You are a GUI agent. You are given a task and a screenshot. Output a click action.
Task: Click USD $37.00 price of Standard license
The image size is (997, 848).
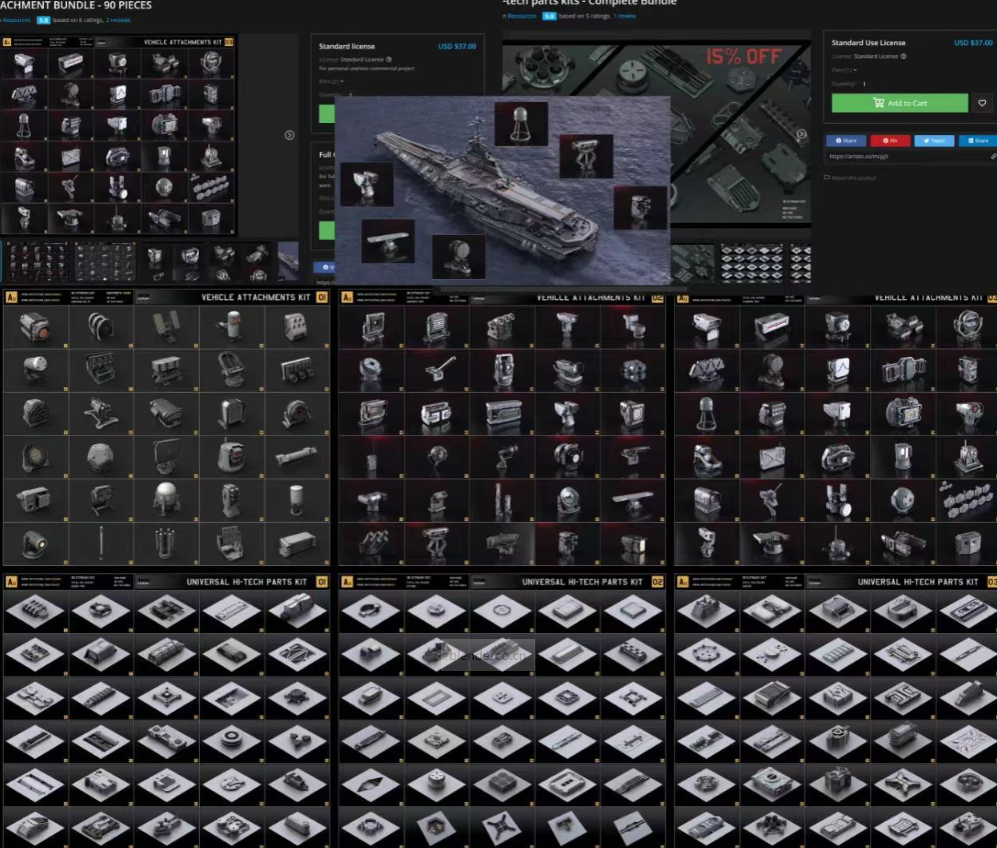coord(457,46)
